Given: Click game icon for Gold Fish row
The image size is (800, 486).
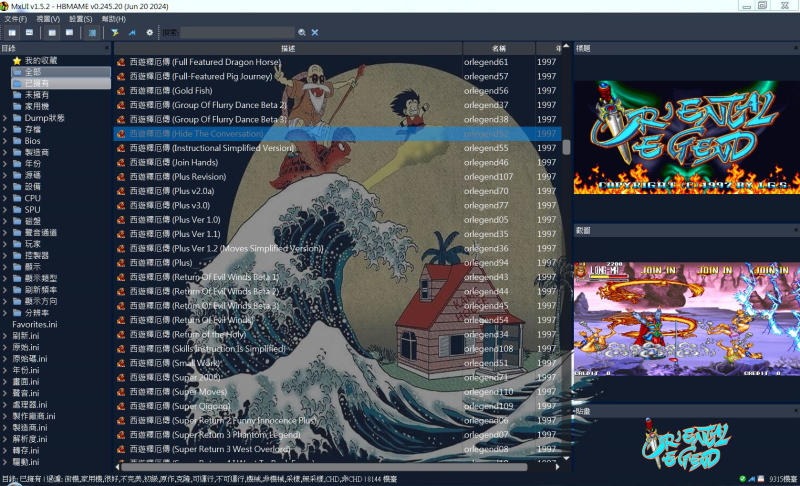Looking at the screenshot, I should pyautogui.click(x=121, y=91).
